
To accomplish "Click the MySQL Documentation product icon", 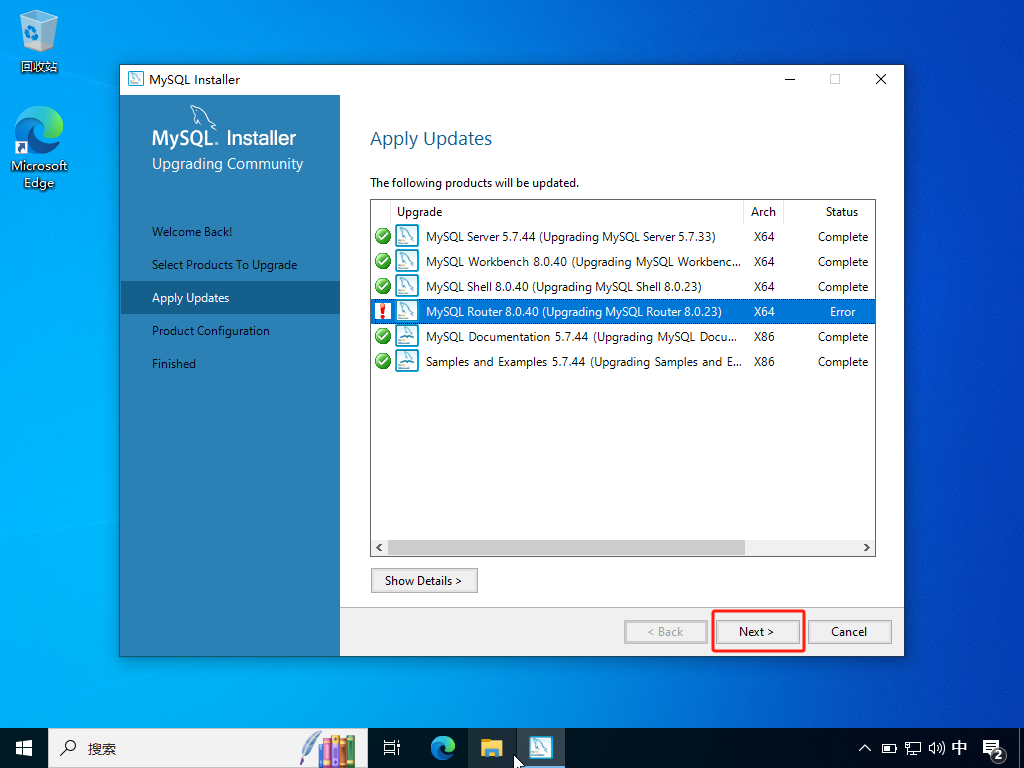I will pos(407,337).
